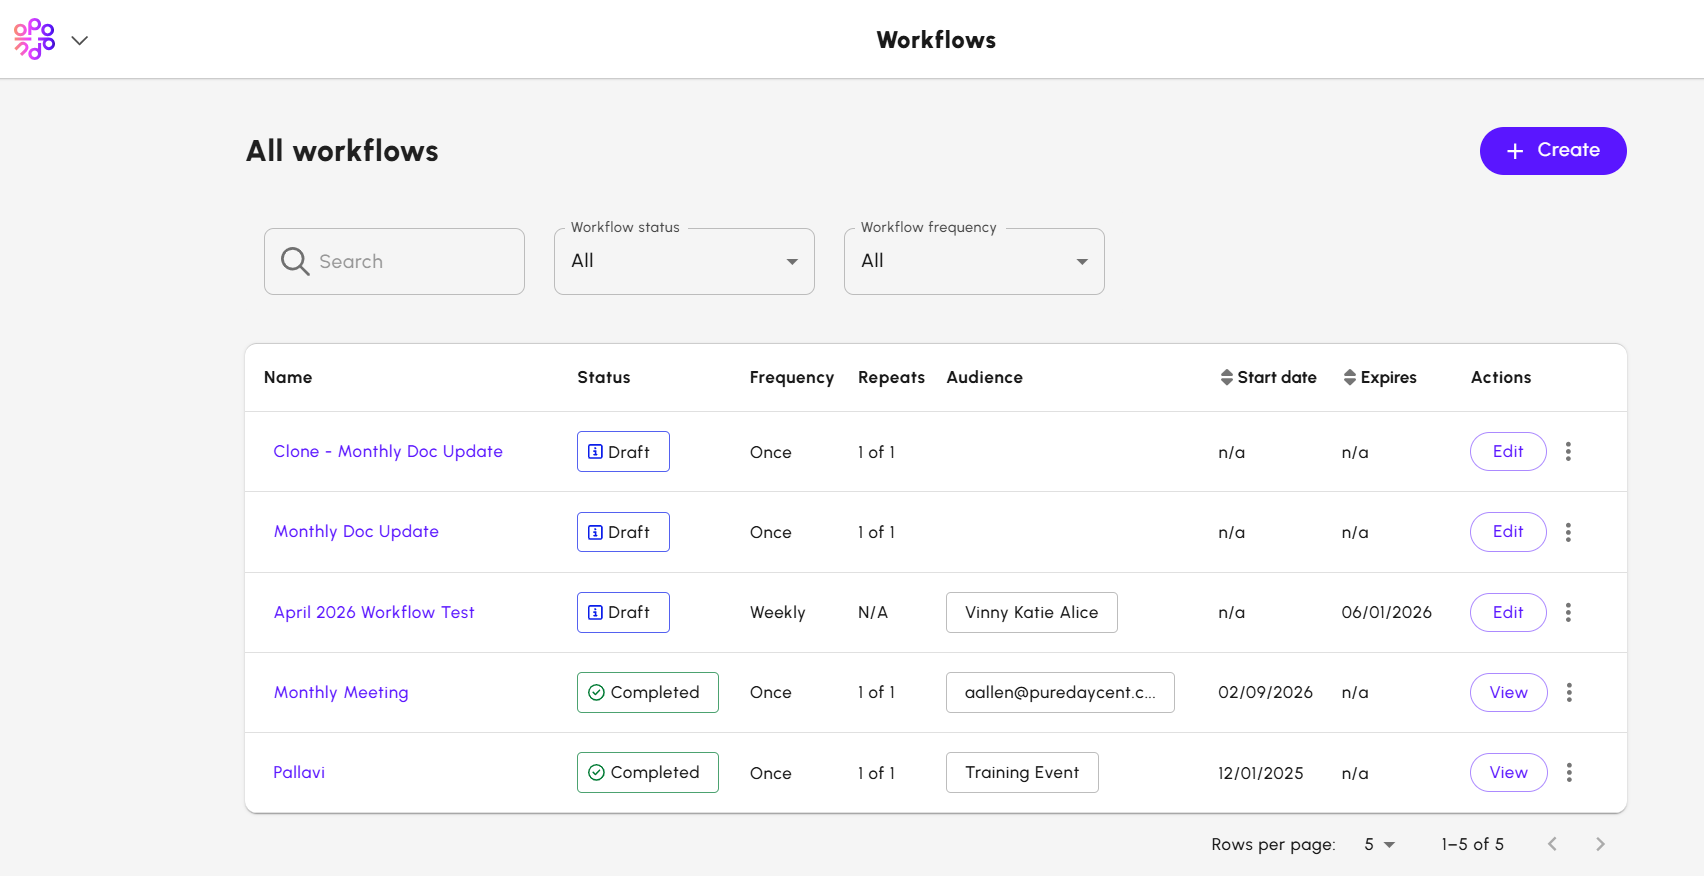Image resolution: width=1704 pixels, height=876 pixels.
Task: Open more options for Pallavi workflow
Action: coord(1569,772)
